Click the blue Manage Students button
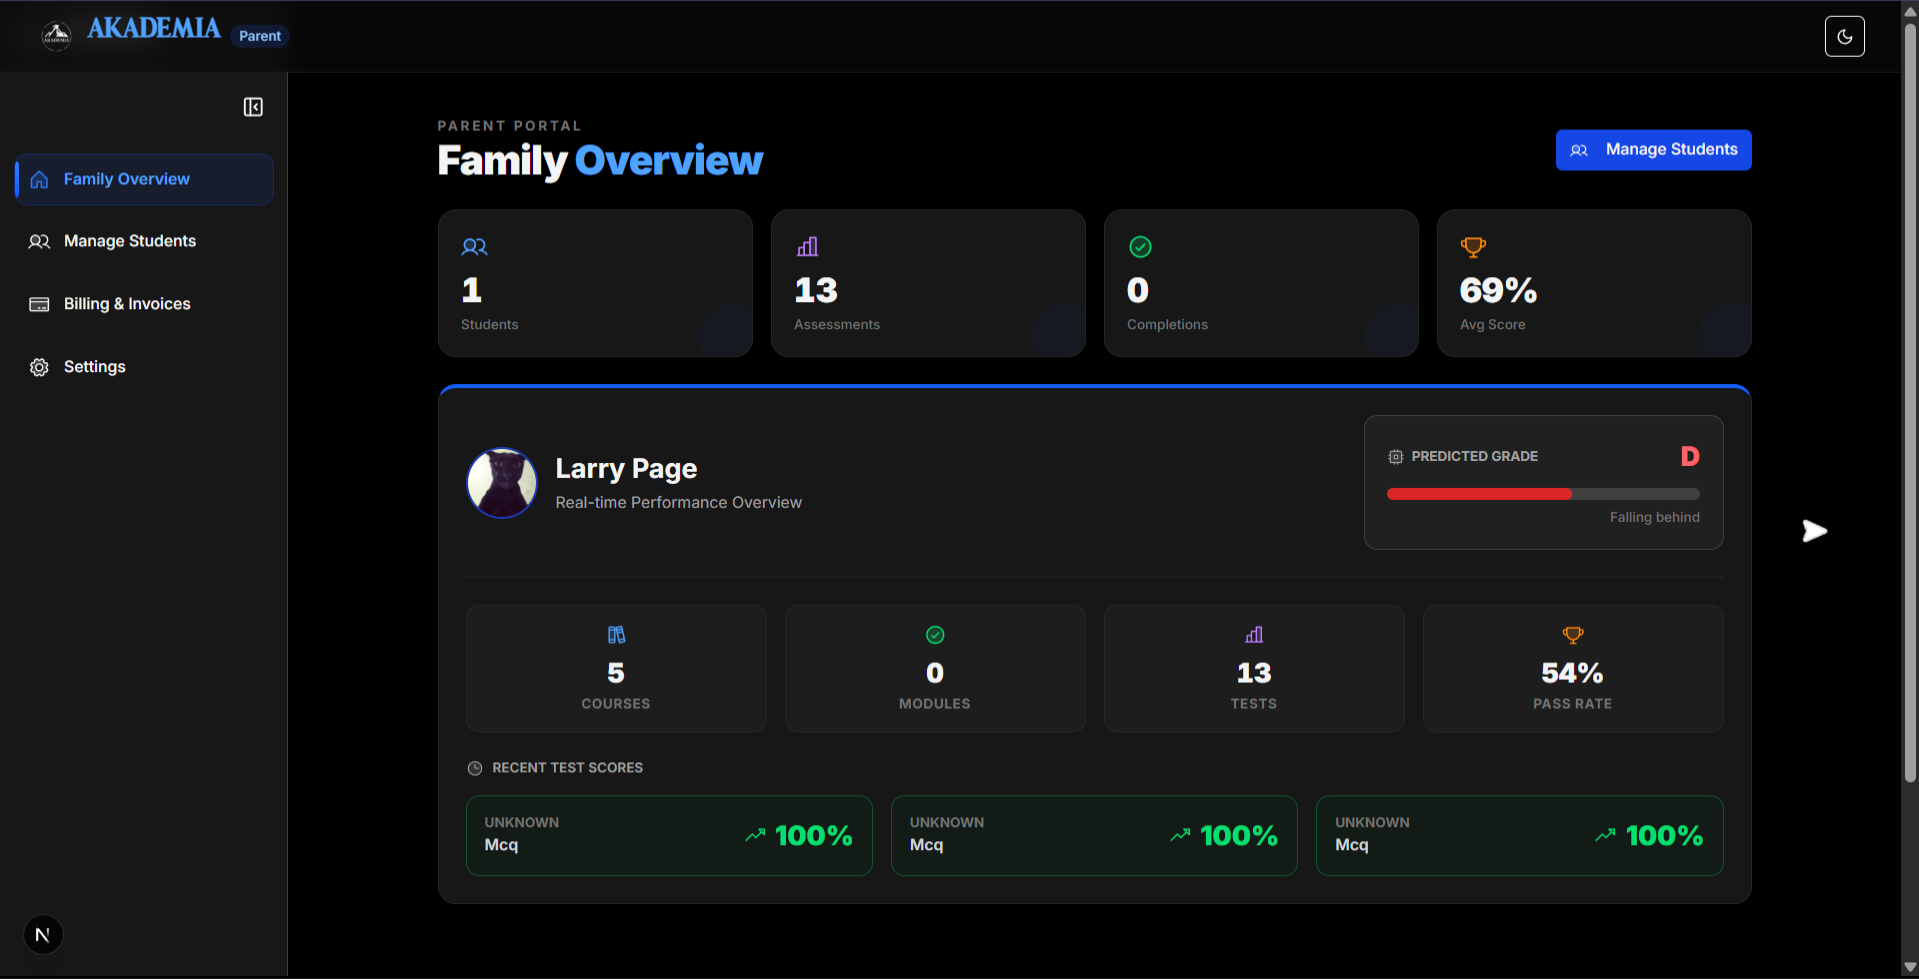Image resolution: width=1919 pixels, height=979 pixels. pyautogui.click(x=1653, y=150)
